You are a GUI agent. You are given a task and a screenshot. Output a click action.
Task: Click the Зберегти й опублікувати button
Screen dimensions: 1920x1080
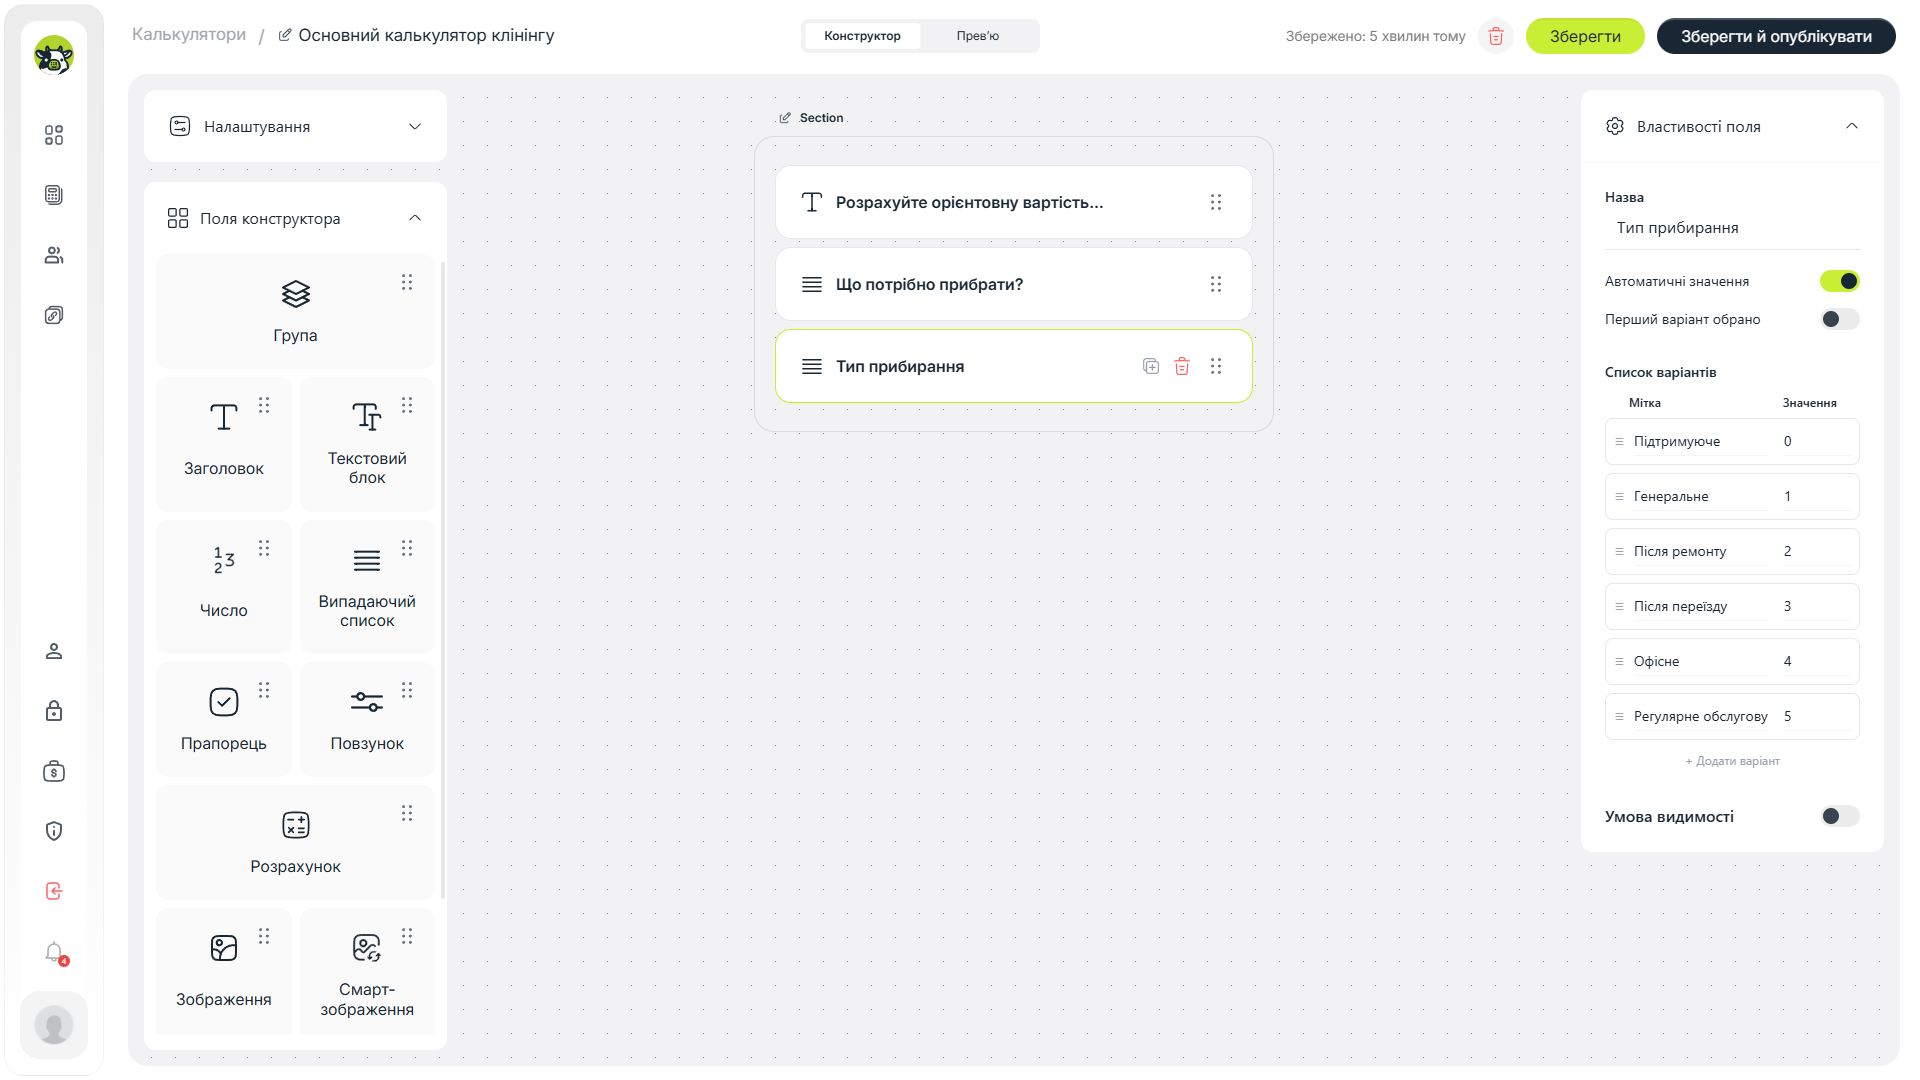click(x=1776, y=36)
